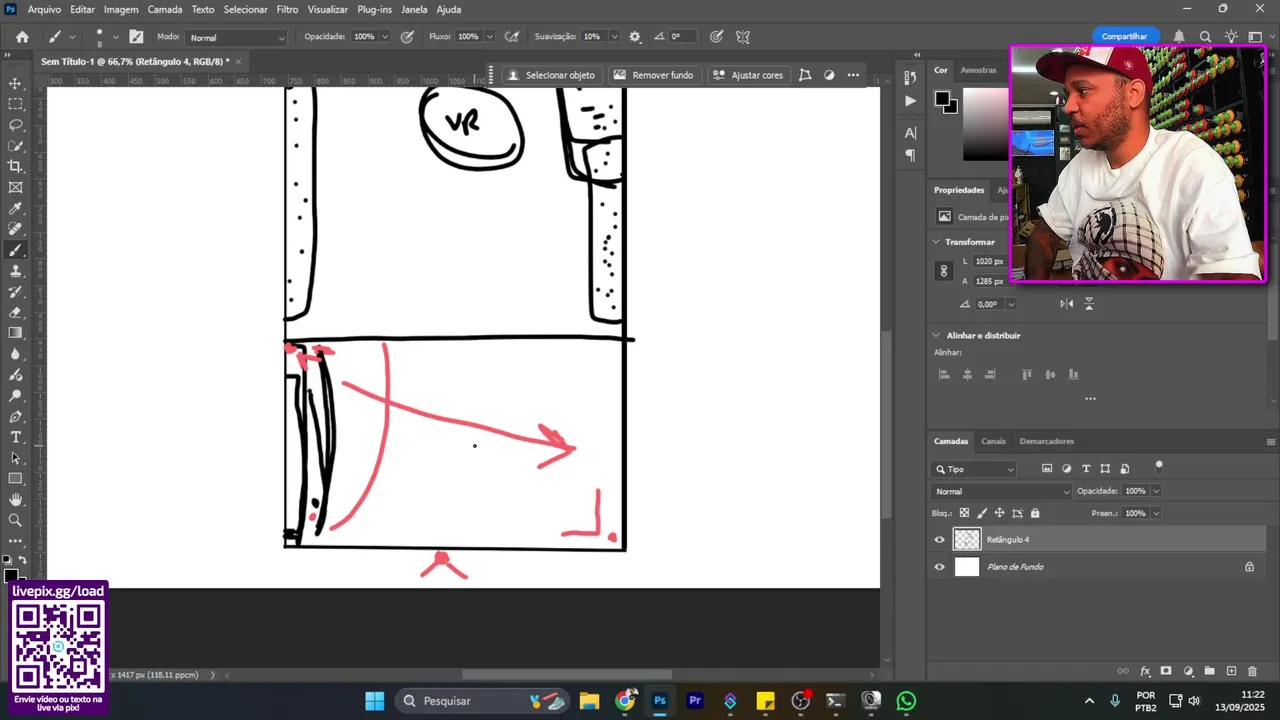Screen dimensions: 1280x720
Task: Add a layer style with fx icon
Action: [x=1146, y=671]
